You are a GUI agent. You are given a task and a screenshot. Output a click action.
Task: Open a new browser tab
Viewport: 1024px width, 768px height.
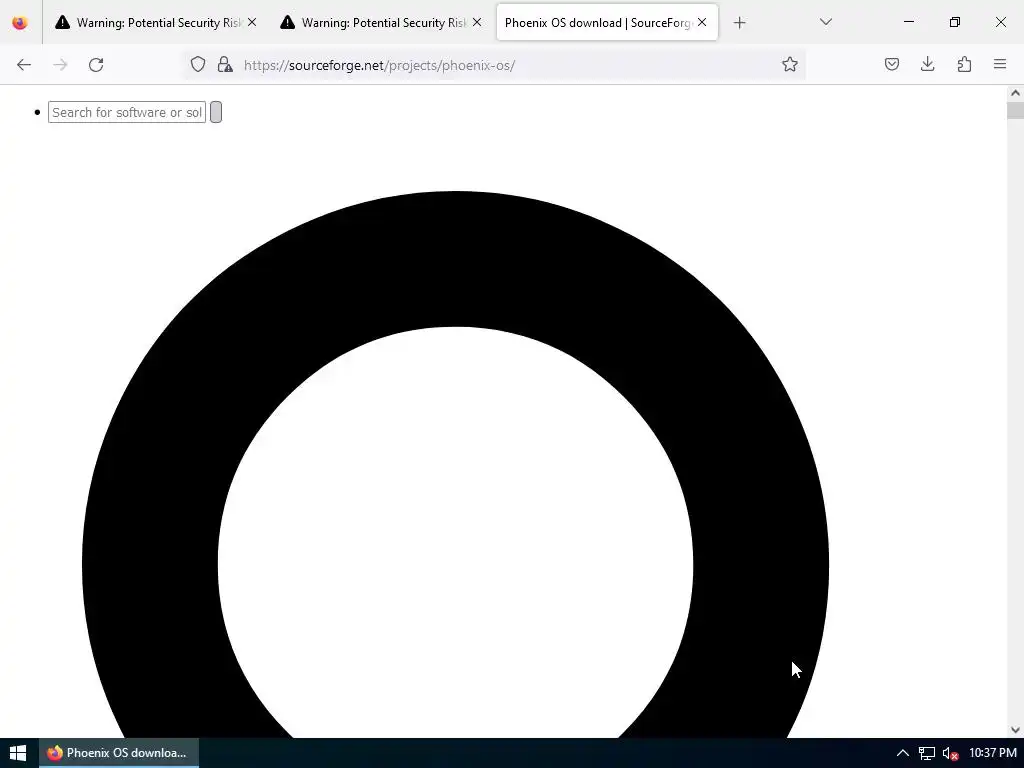click(739, 23)
